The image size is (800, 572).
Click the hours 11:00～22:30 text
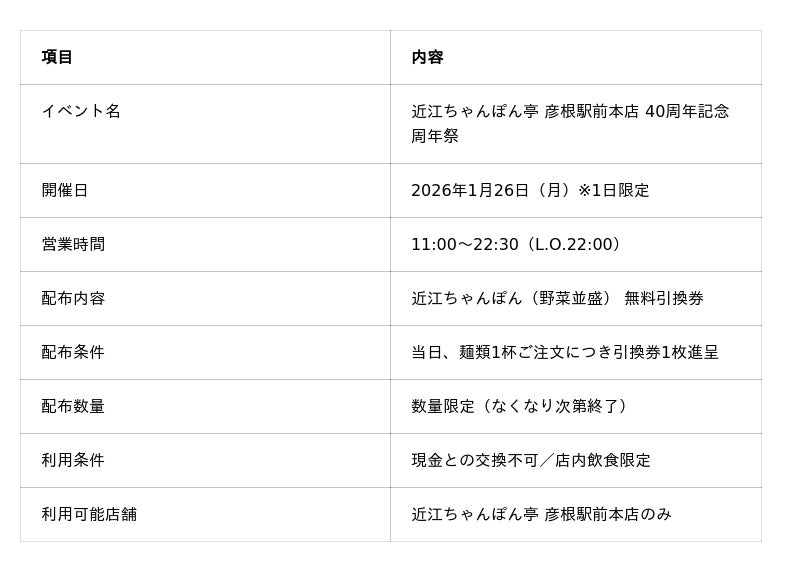coord(465,244)
